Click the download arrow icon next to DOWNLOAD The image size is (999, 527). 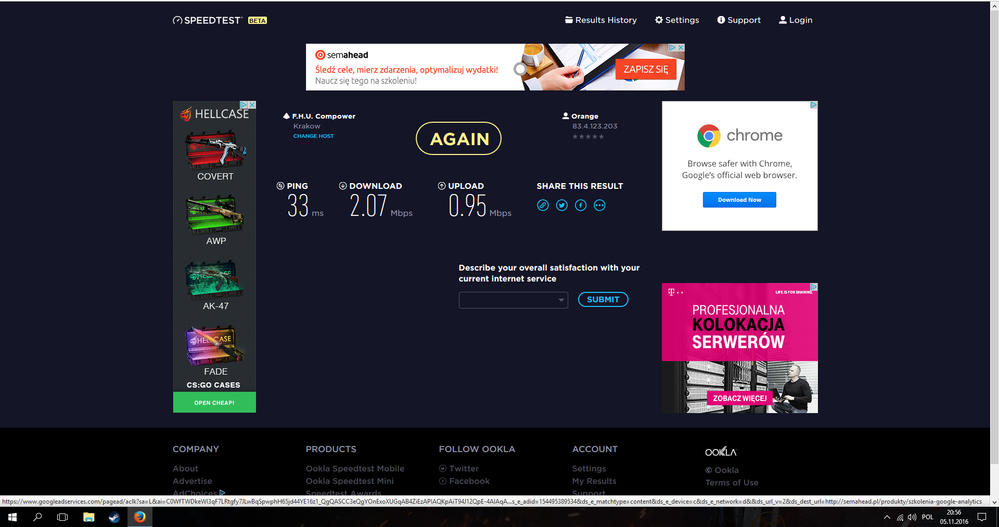pyautogui.click(x=343, y=186)
